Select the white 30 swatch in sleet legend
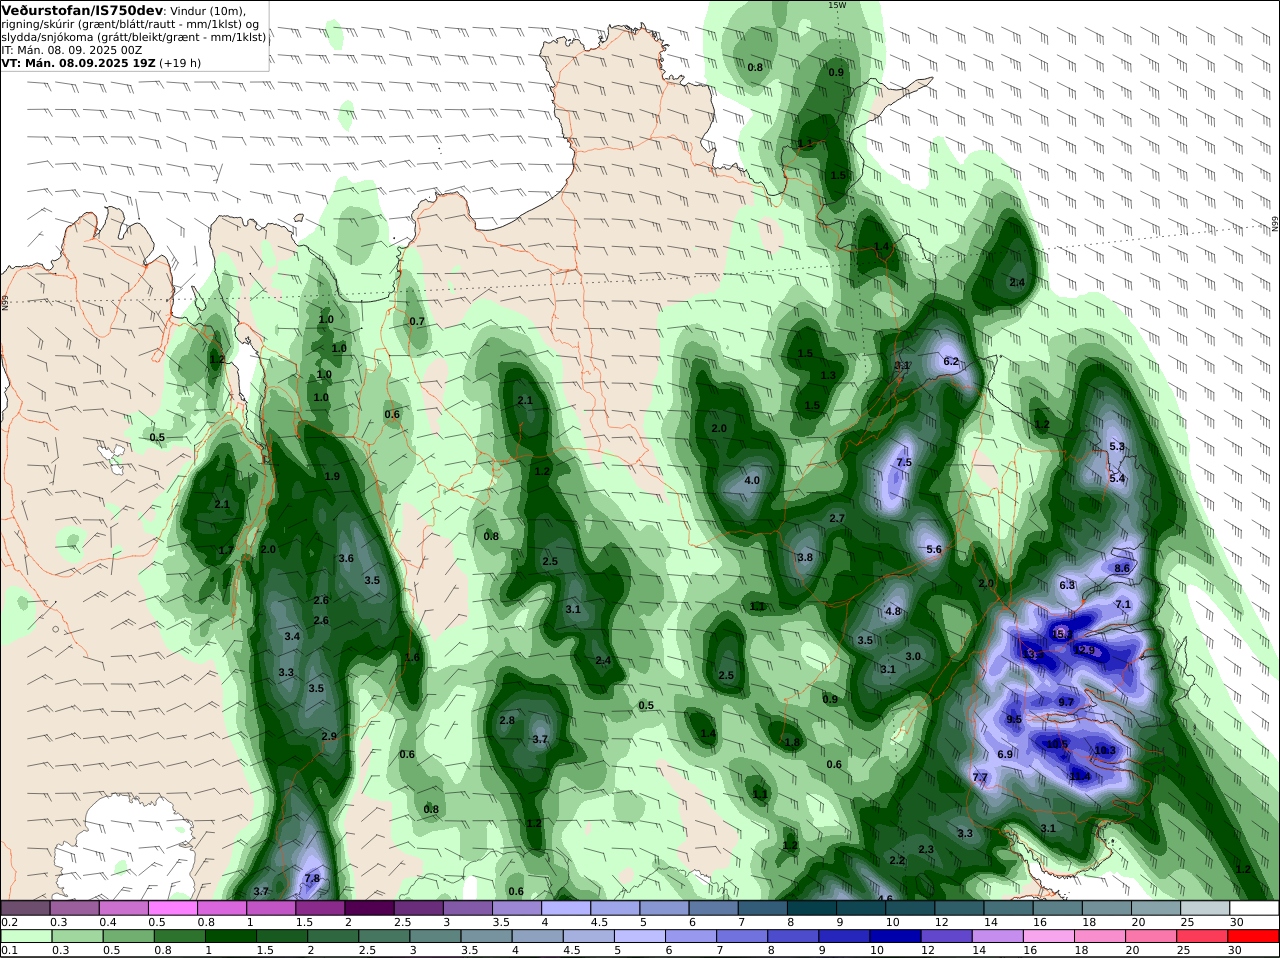The height and width of the screenshot is (958, 1280). [1255, 908]
